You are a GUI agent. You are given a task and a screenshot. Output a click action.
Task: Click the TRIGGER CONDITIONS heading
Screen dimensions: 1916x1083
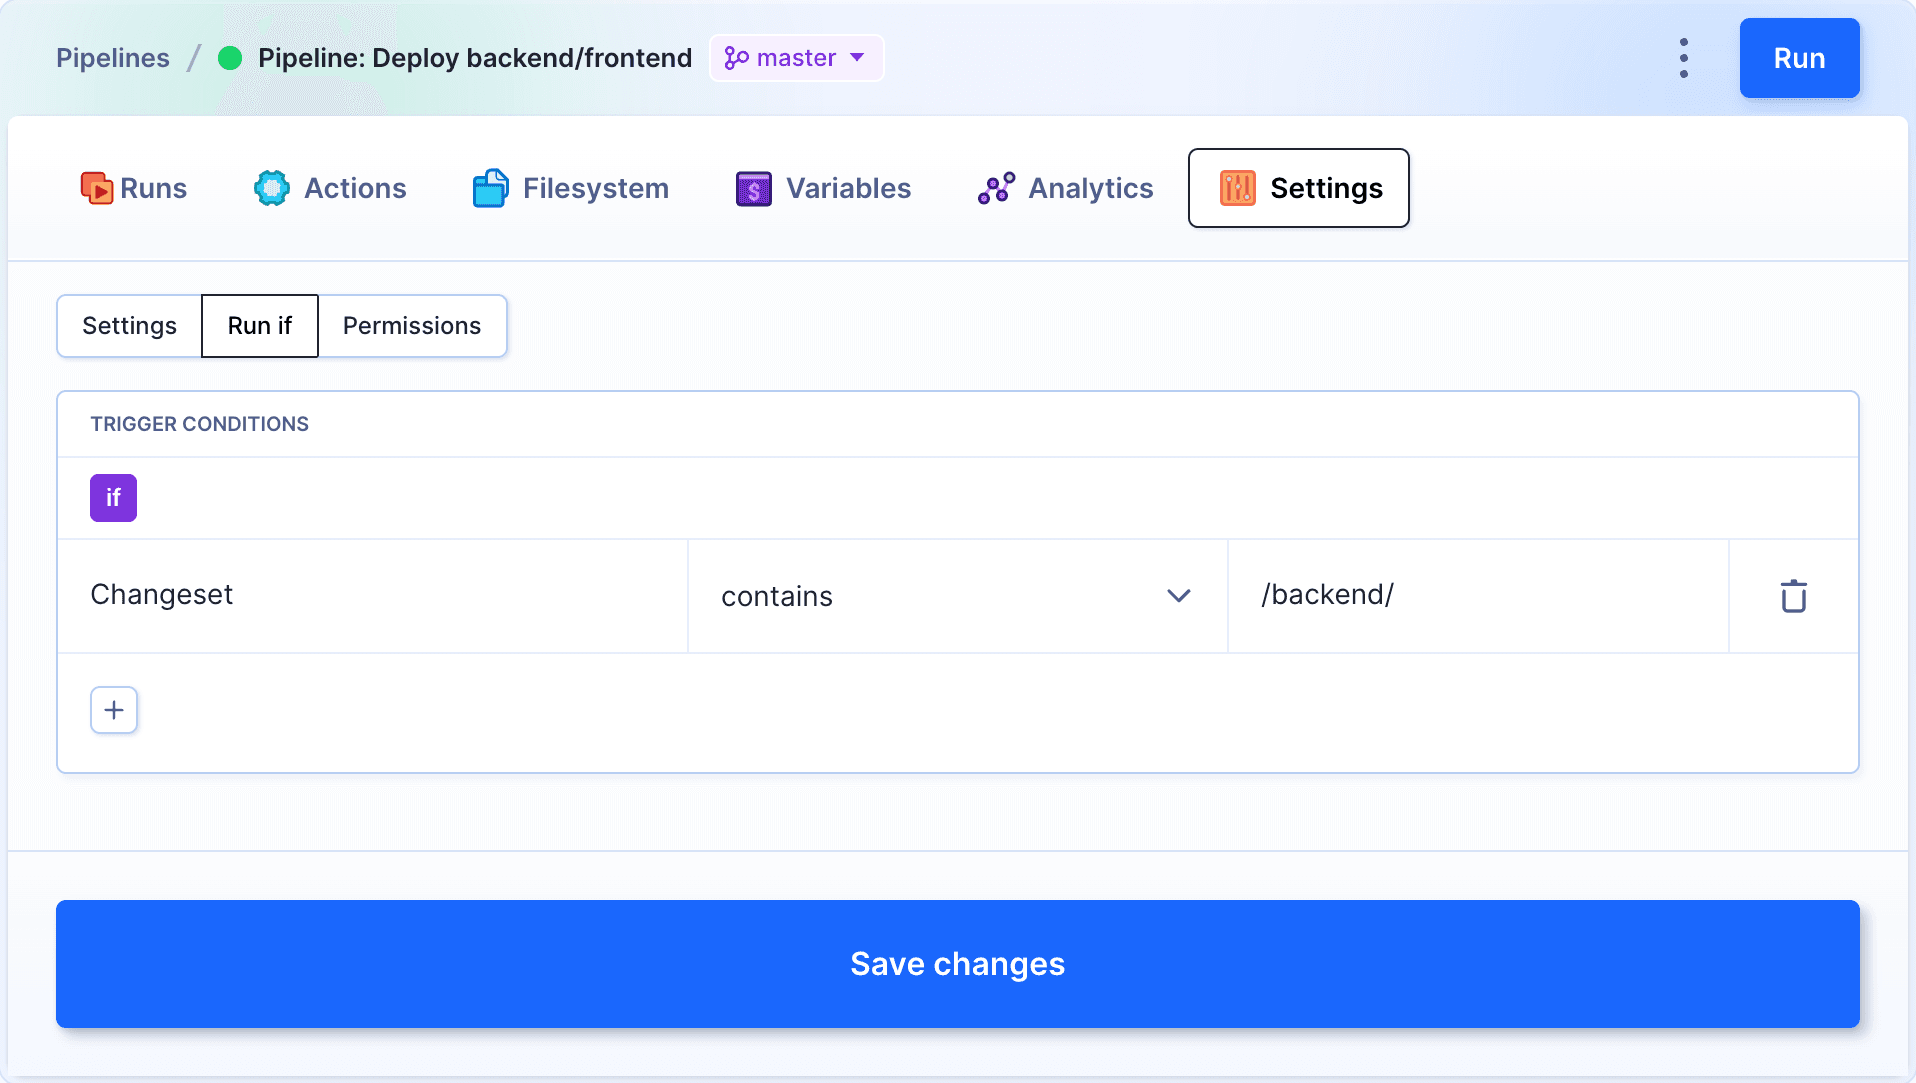pos(200,424)
